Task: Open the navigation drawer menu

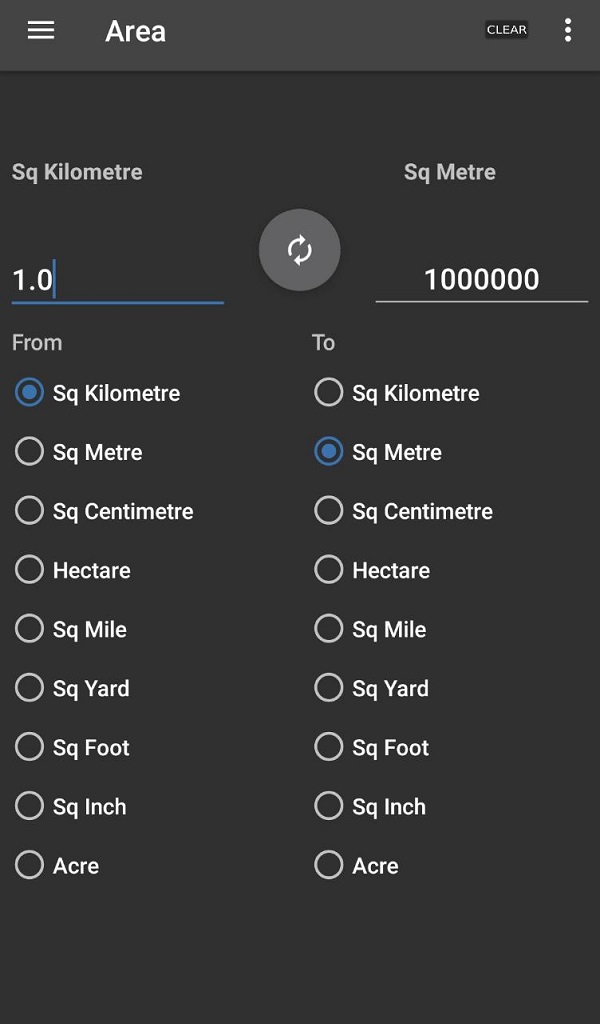Action: click(40, 30)
